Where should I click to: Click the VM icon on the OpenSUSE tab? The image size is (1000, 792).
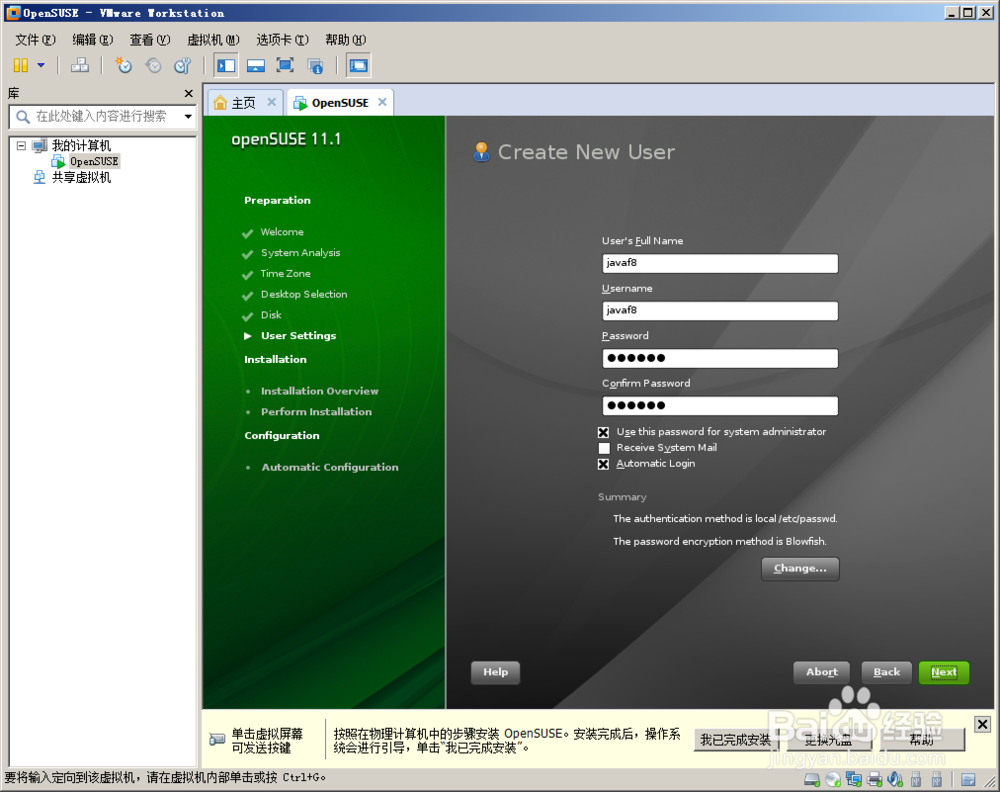[x=300, y=103]
